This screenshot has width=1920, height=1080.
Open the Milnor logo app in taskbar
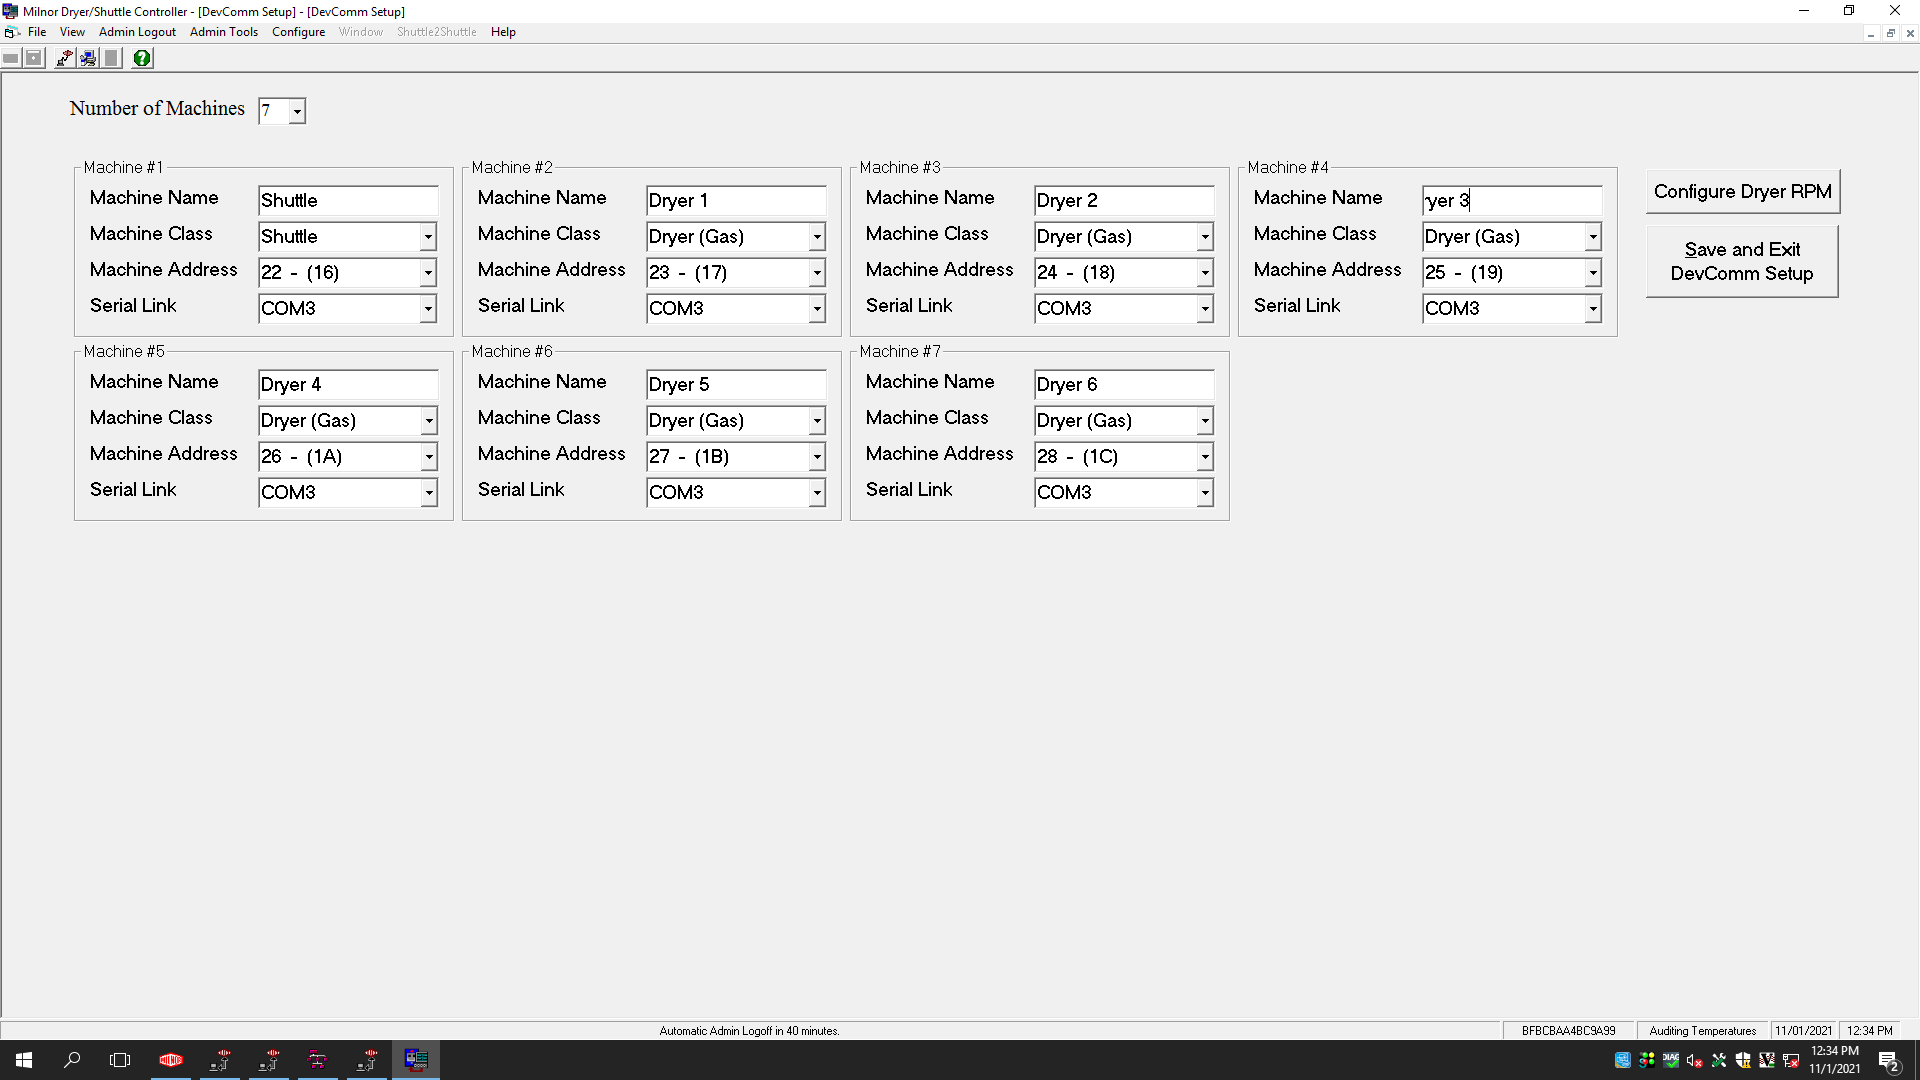tap(171, 1060)
